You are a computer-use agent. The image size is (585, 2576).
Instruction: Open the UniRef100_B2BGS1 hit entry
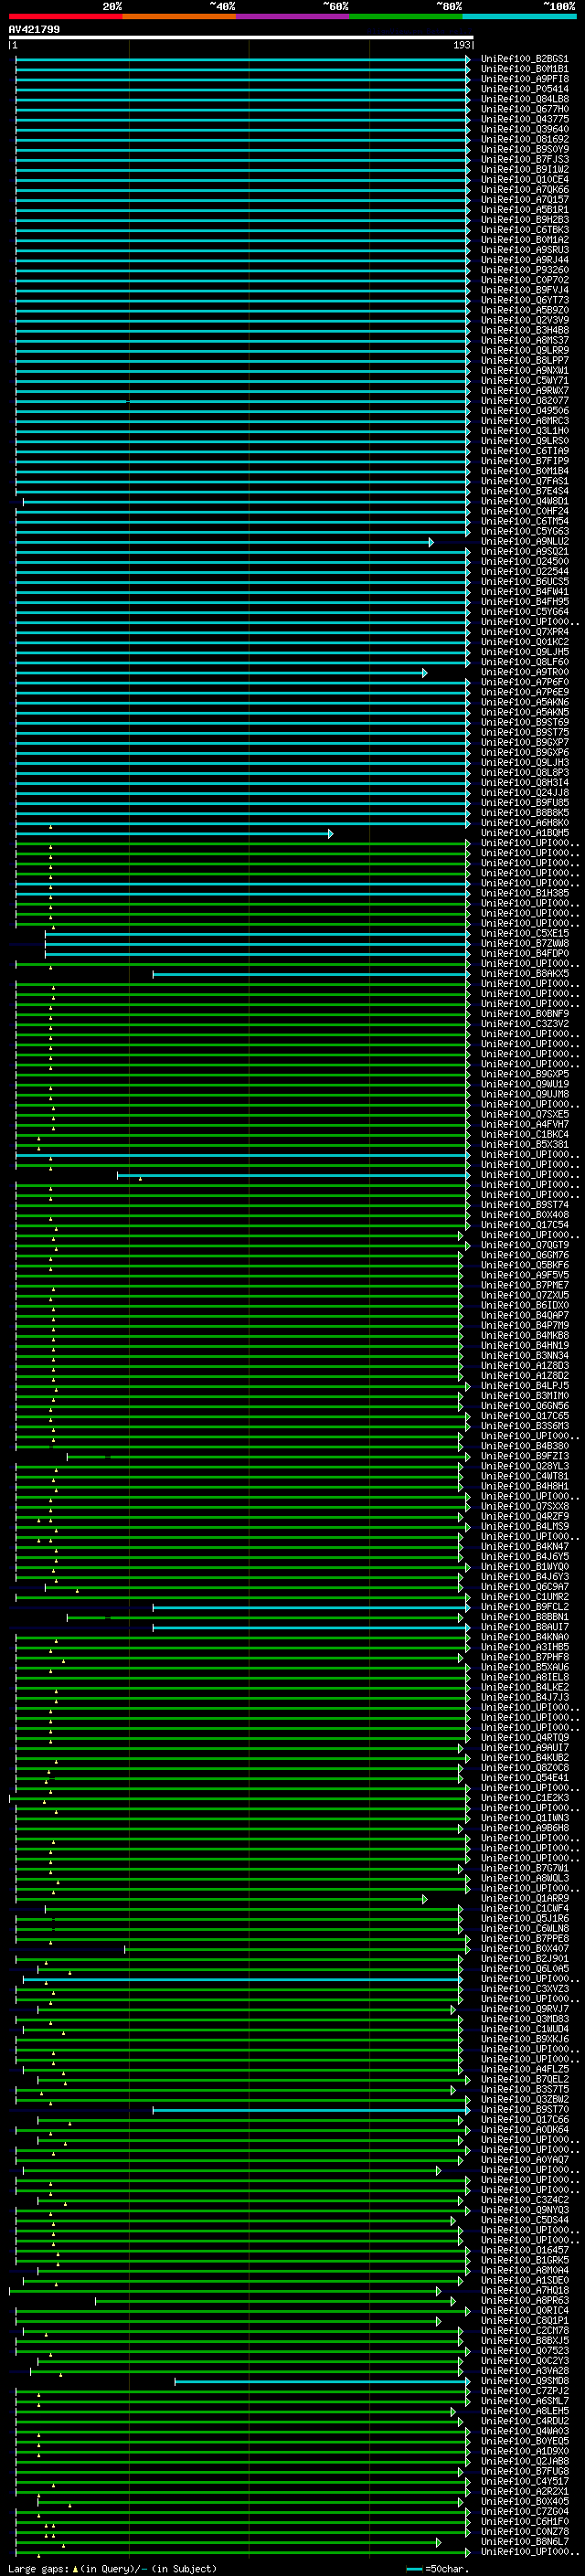pyautogui.click(x=524, y=59)
